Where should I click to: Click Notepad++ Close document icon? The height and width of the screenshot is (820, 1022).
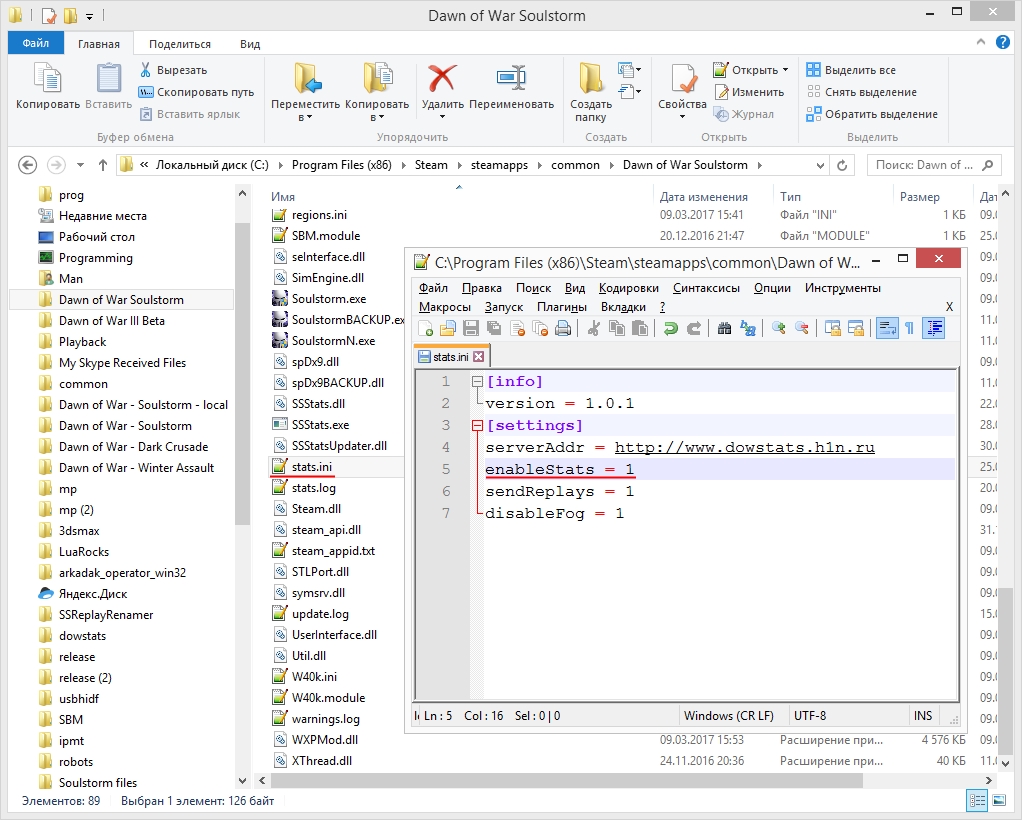coord(518,329)
